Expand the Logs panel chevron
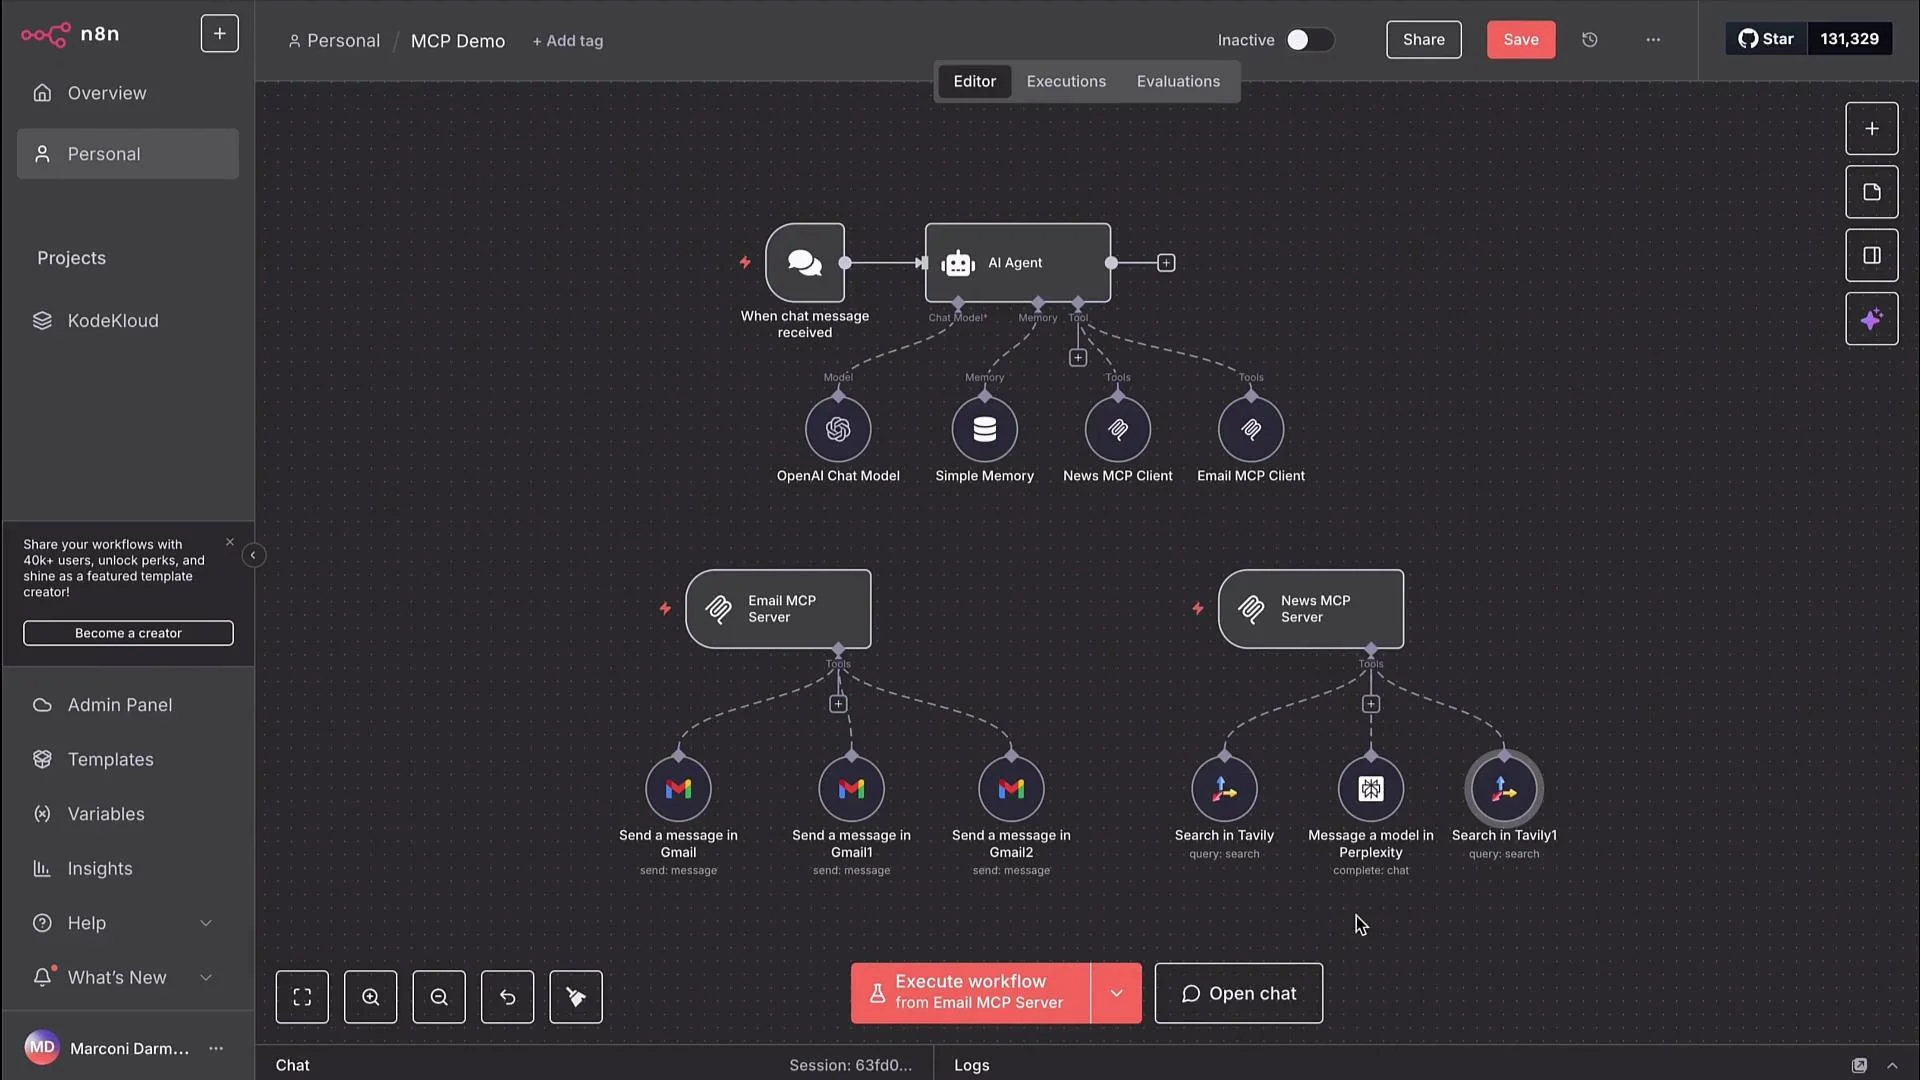 [x=1892, y=1066]
